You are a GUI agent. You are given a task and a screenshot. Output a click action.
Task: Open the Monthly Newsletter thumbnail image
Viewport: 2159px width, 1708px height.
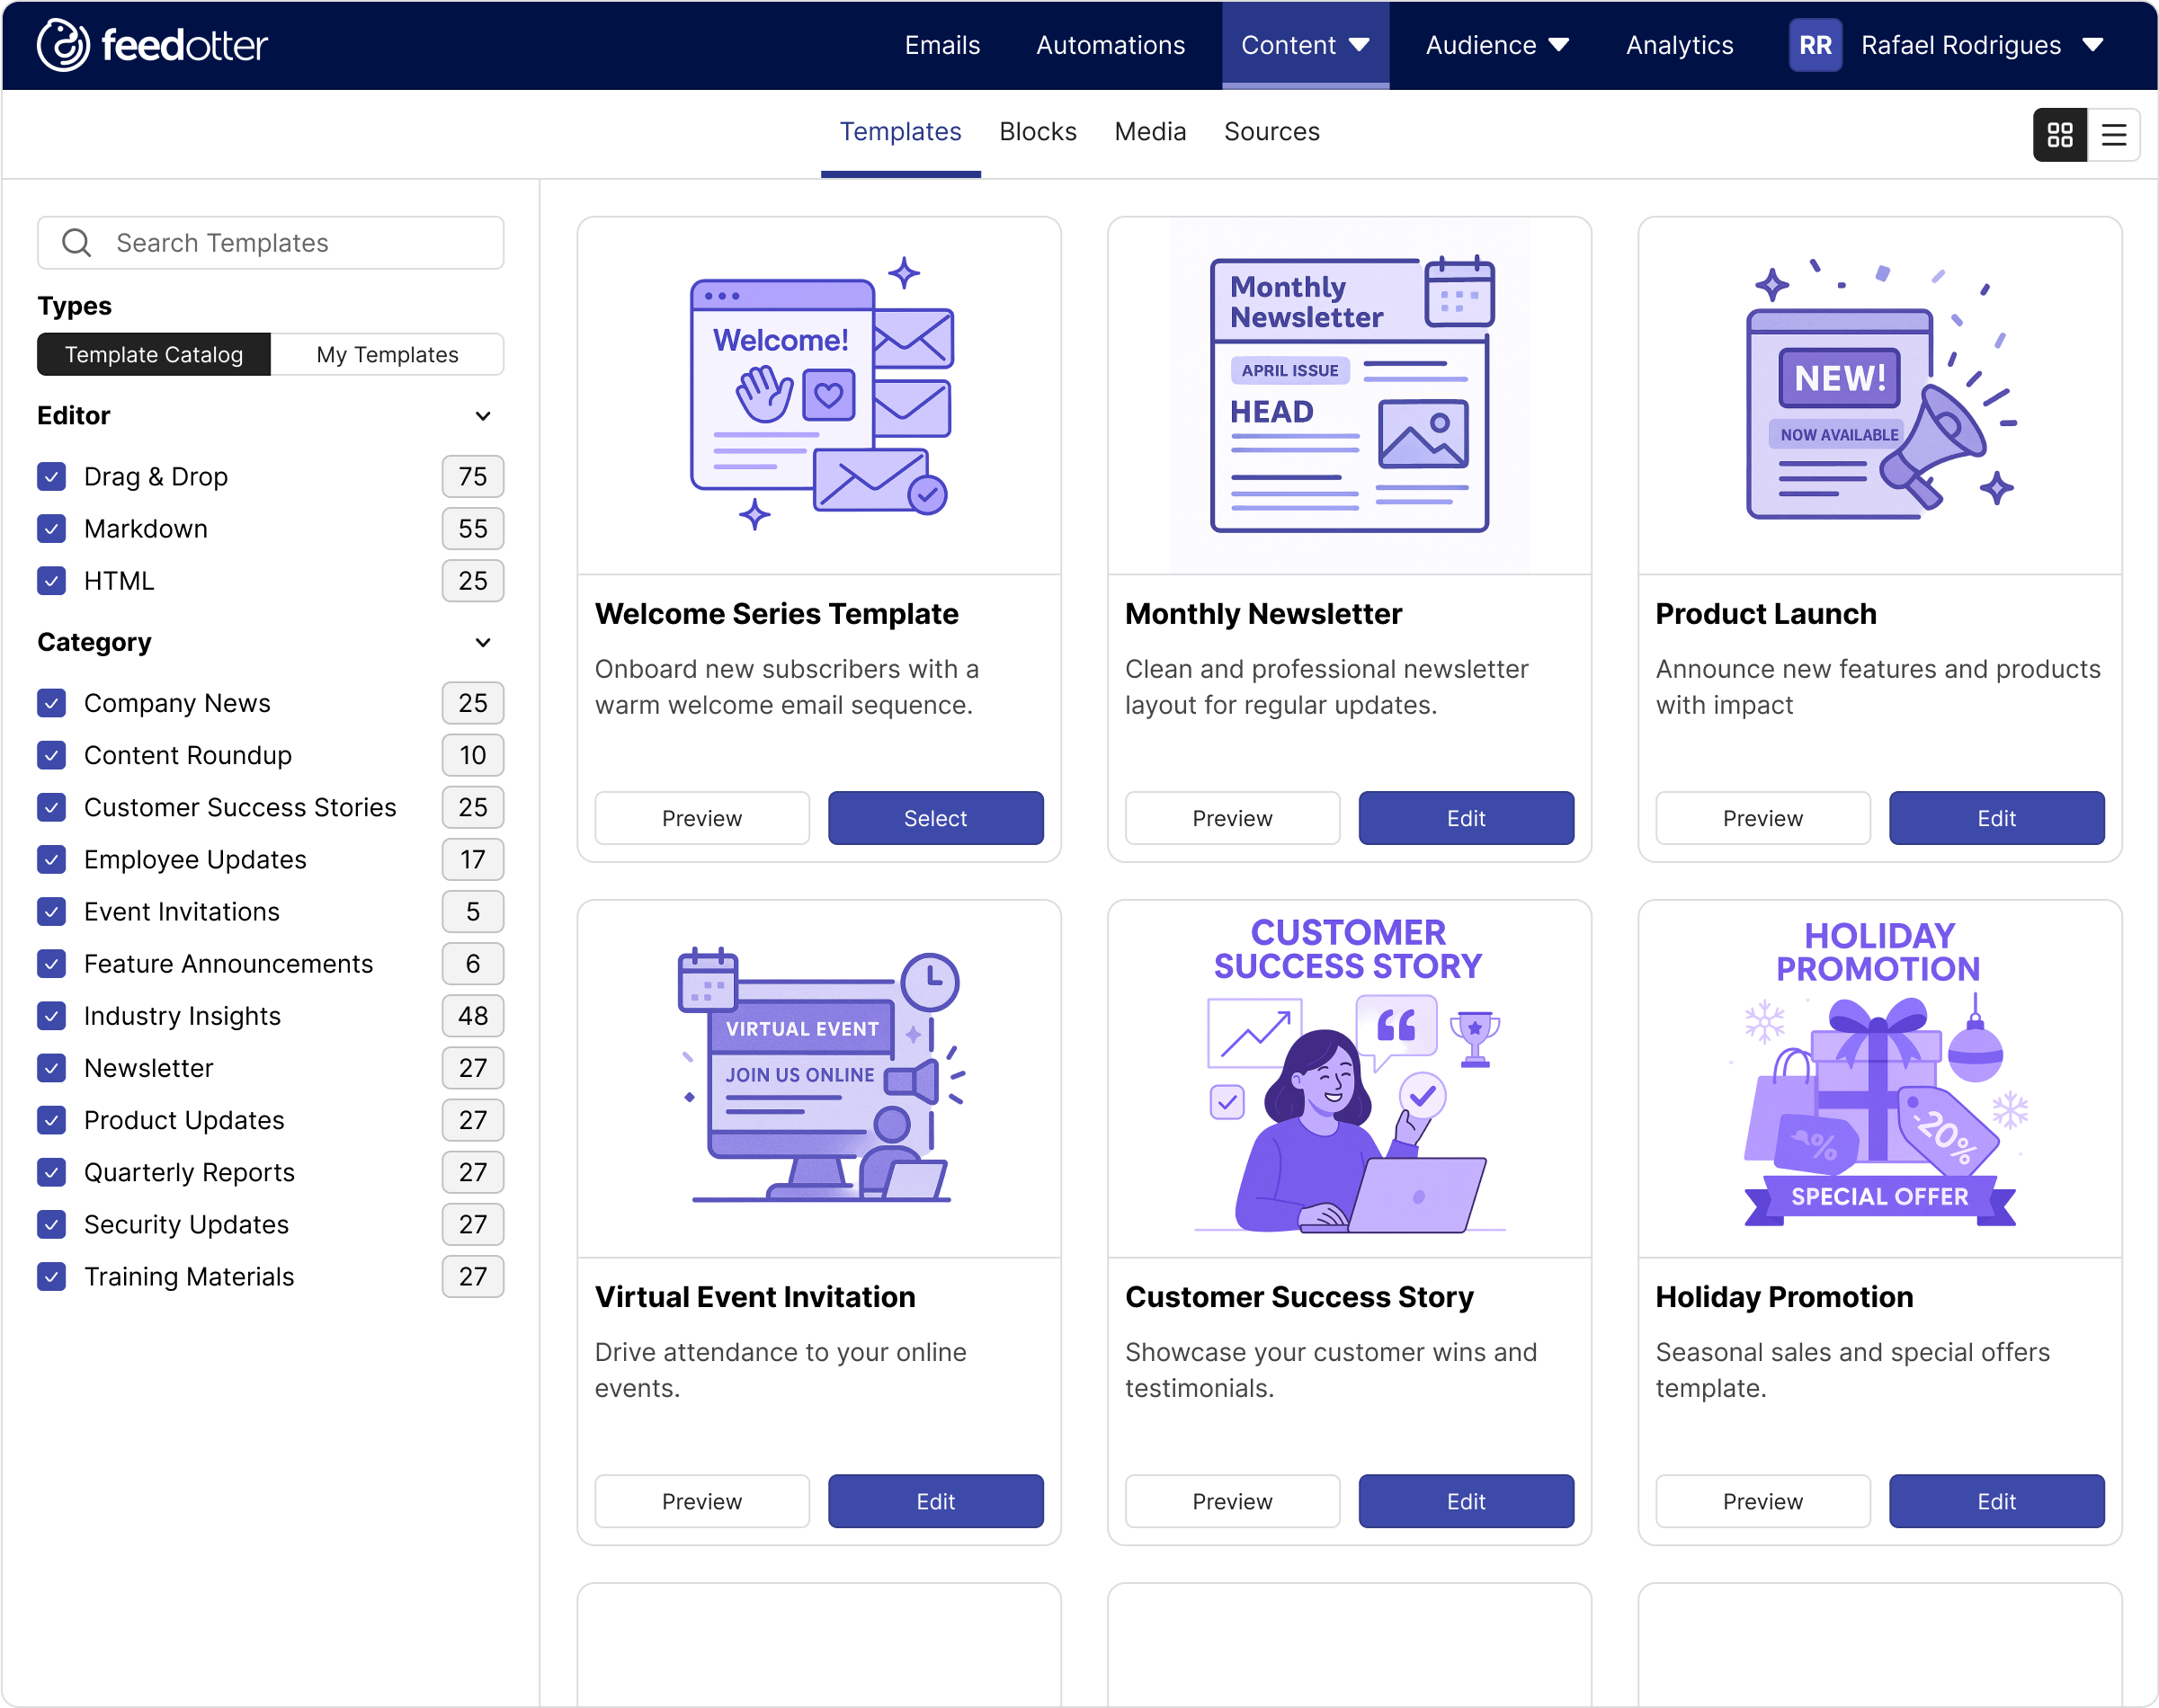coord(1349,395)
